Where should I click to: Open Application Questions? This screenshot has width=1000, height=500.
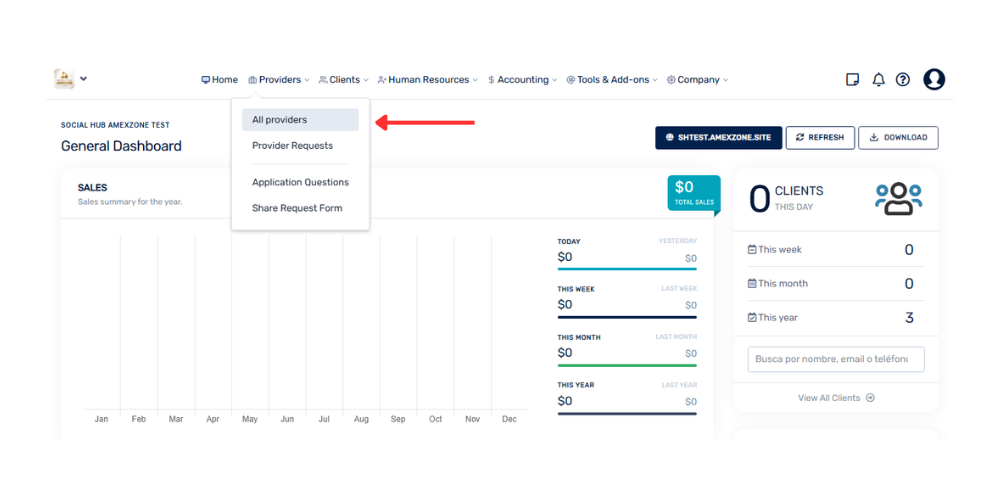[300, 182]
